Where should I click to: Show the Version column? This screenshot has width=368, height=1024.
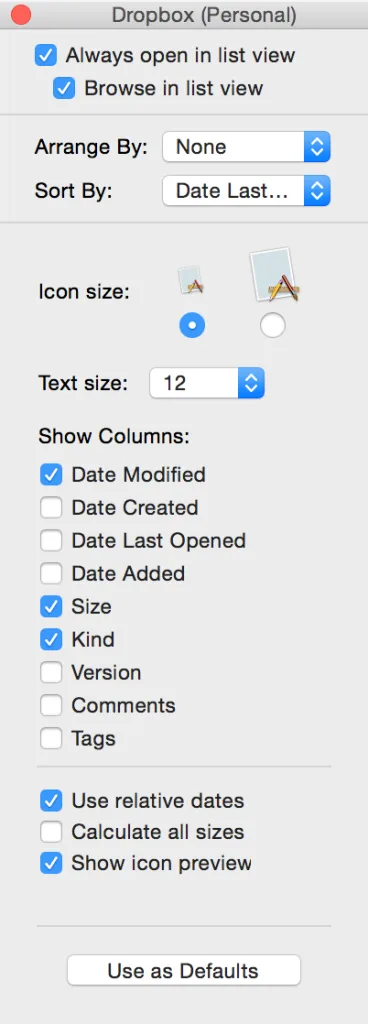tap(51, 672)
